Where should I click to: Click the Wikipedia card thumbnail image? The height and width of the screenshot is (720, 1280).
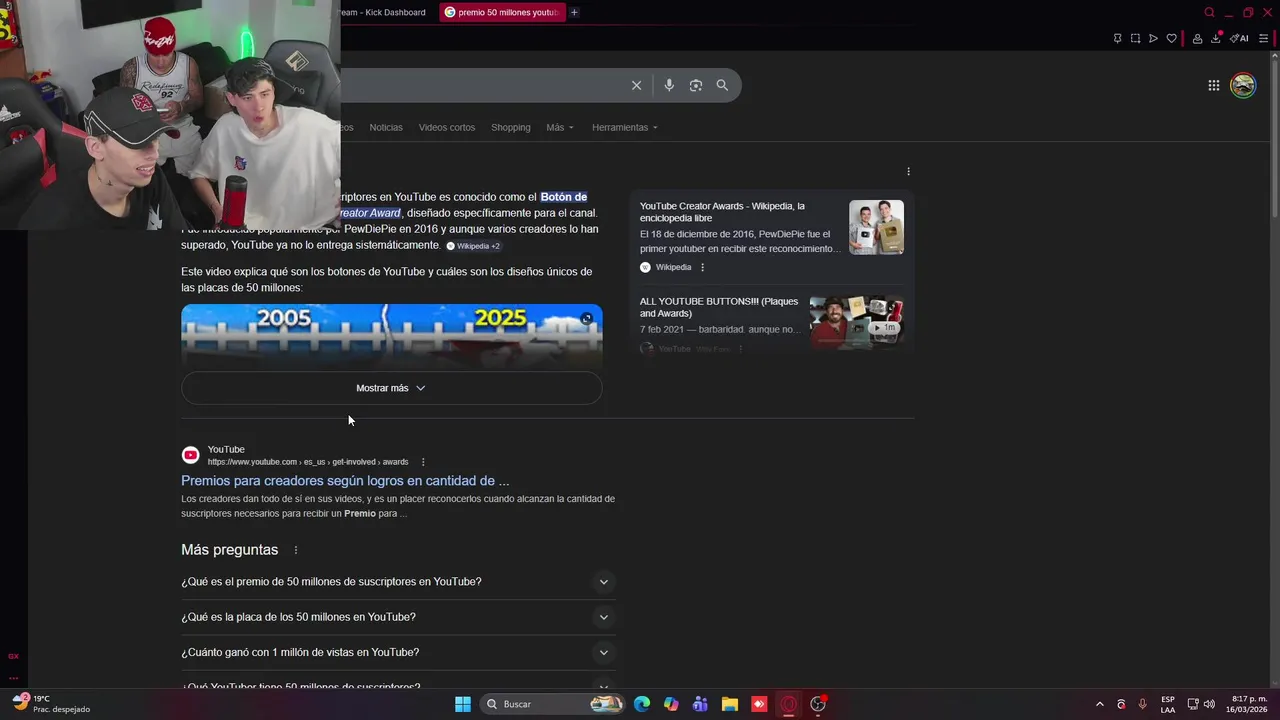pyautogui.click(x=876, y=227)
